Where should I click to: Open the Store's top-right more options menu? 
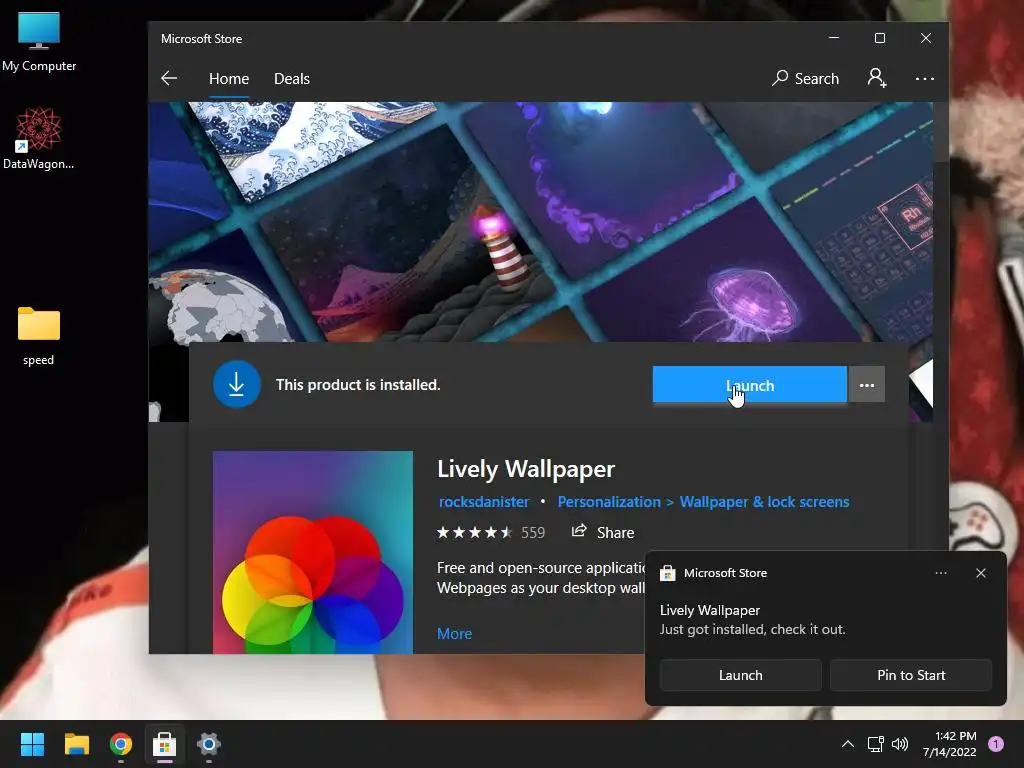(924, 79)
